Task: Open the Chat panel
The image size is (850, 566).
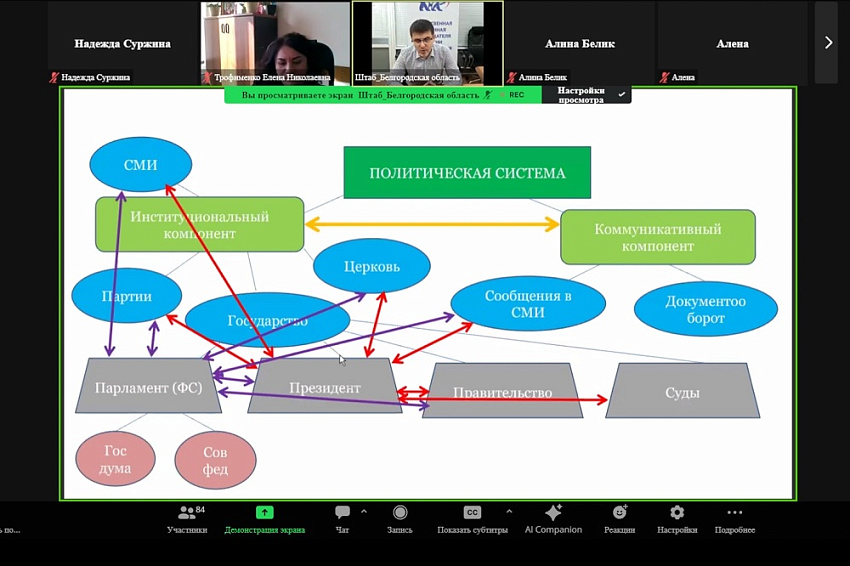Action: (x=342, y=513)
